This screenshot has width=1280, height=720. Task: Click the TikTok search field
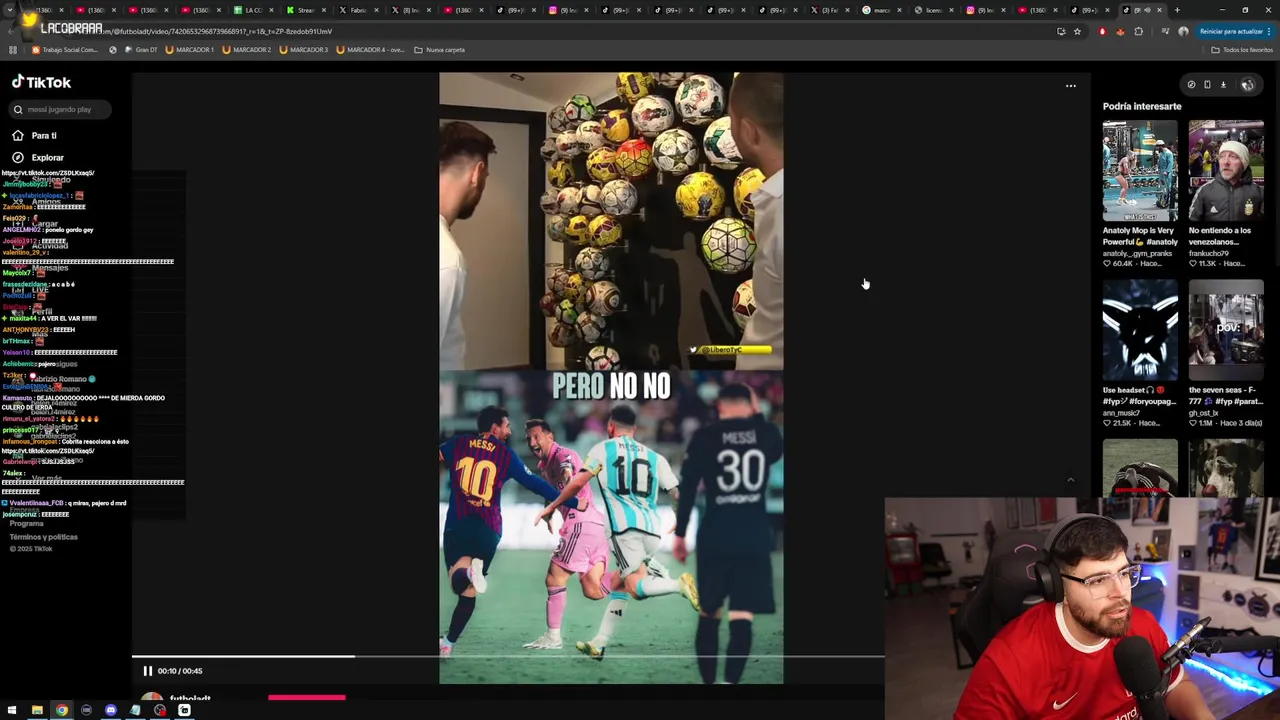[60, 110]
